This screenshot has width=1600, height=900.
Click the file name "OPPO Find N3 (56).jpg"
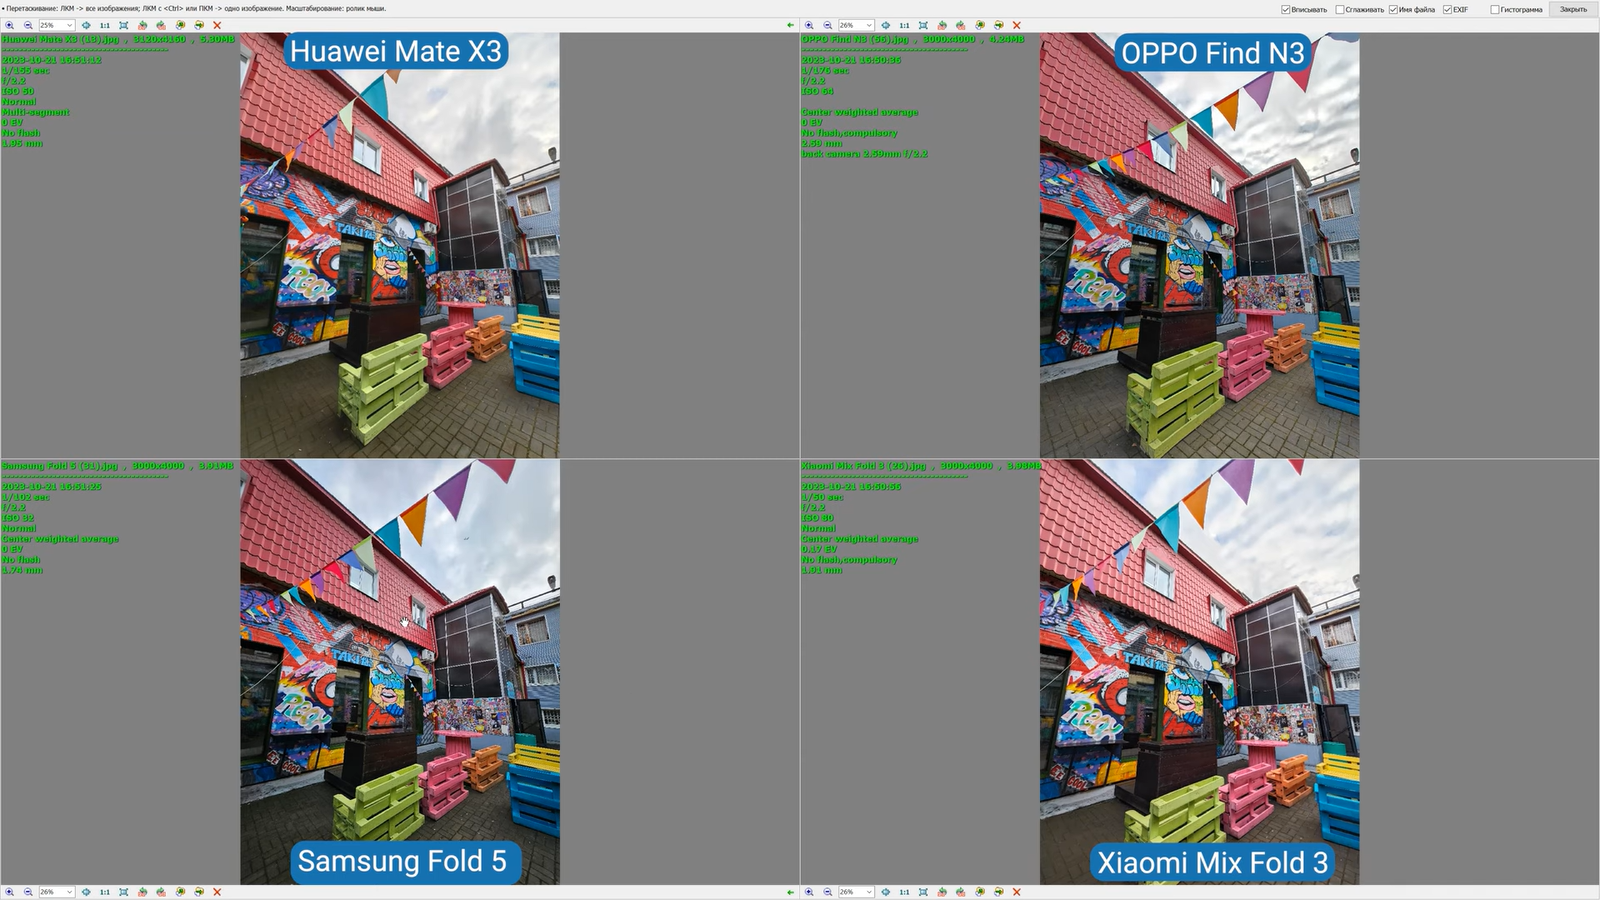tap(856, 39)
